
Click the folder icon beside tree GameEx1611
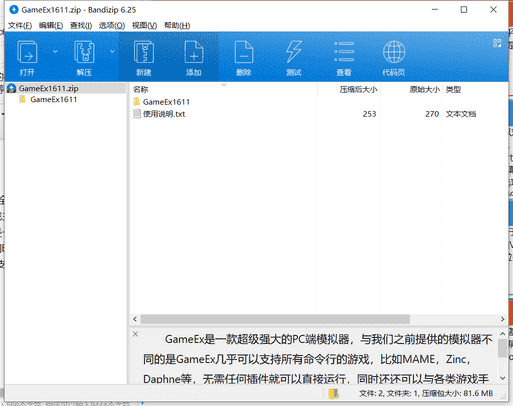coord(22,99)
